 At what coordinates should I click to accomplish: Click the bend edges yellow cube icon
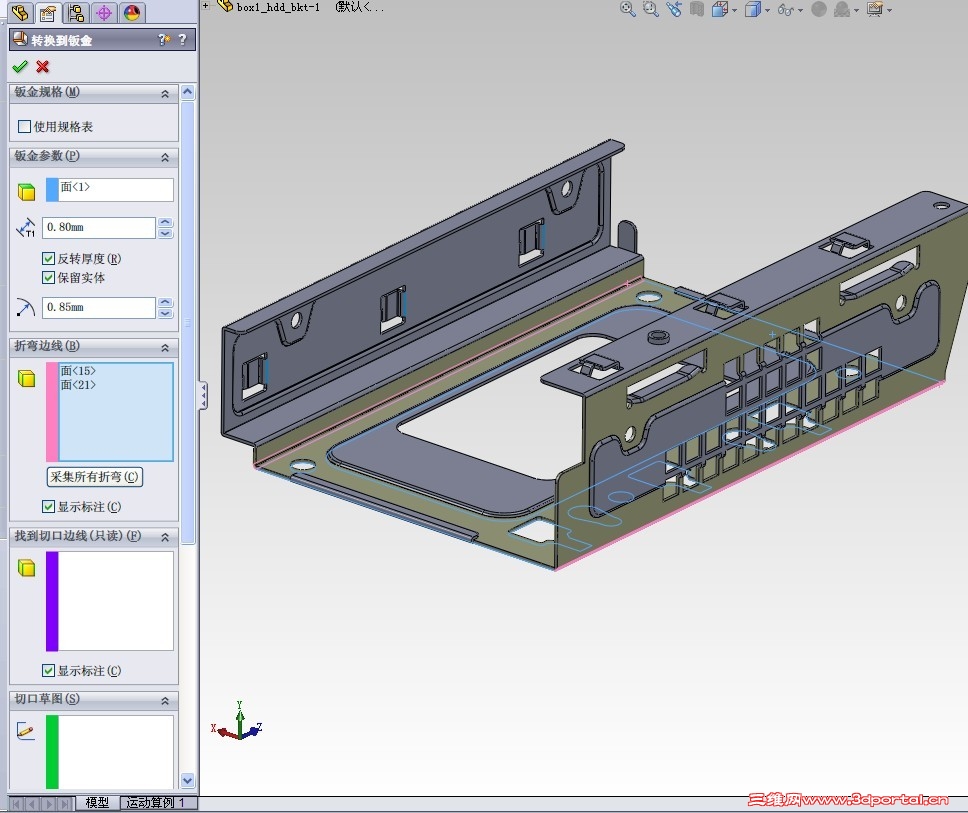(x=27, y=378)
